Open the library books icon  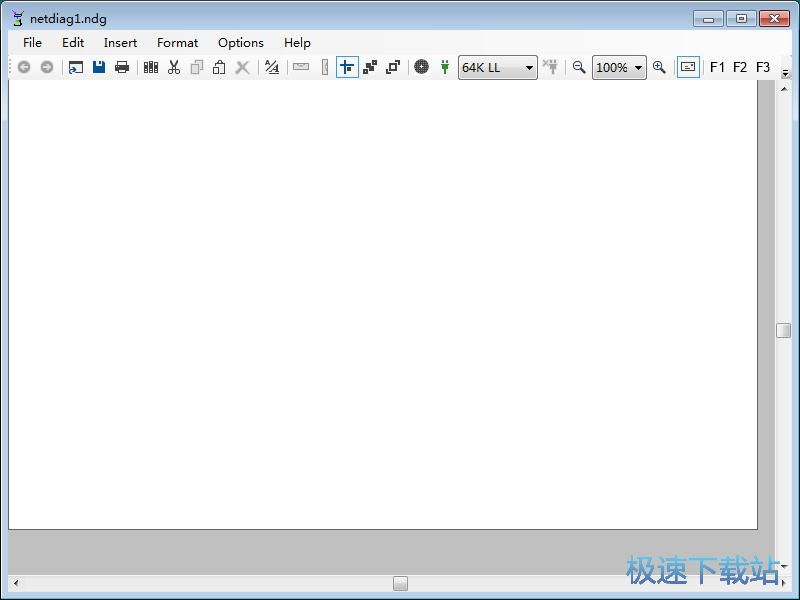pos(151,67)
